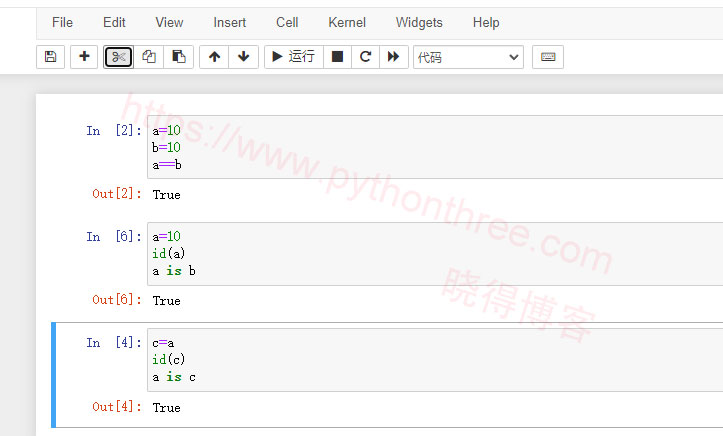Click the c=a code line

pyautogui.click(x=163, y=343)
